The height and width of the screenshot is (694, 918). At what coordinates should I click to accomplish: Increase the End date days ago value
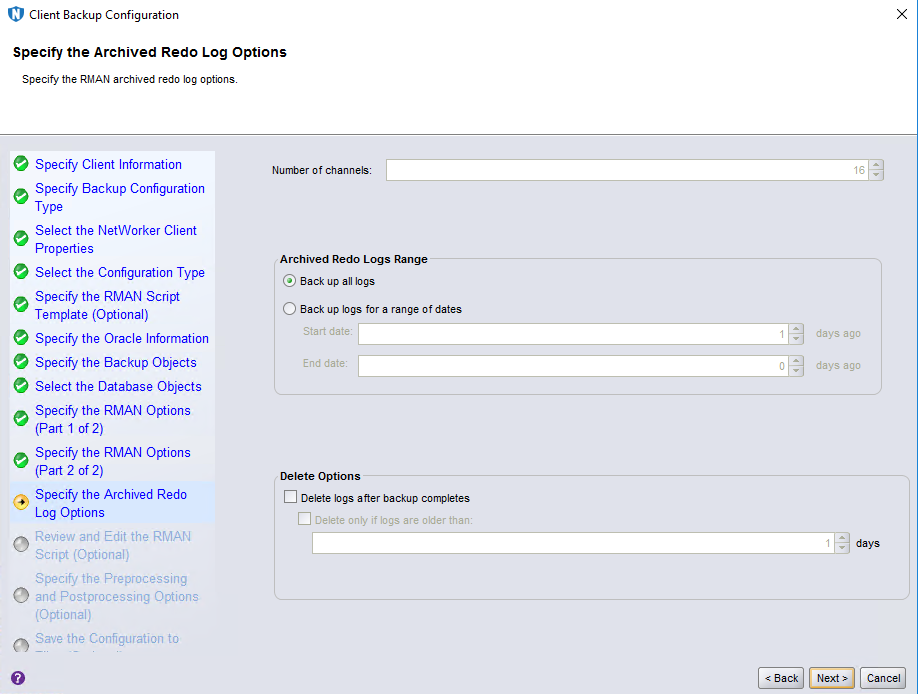tap(796, 361)
